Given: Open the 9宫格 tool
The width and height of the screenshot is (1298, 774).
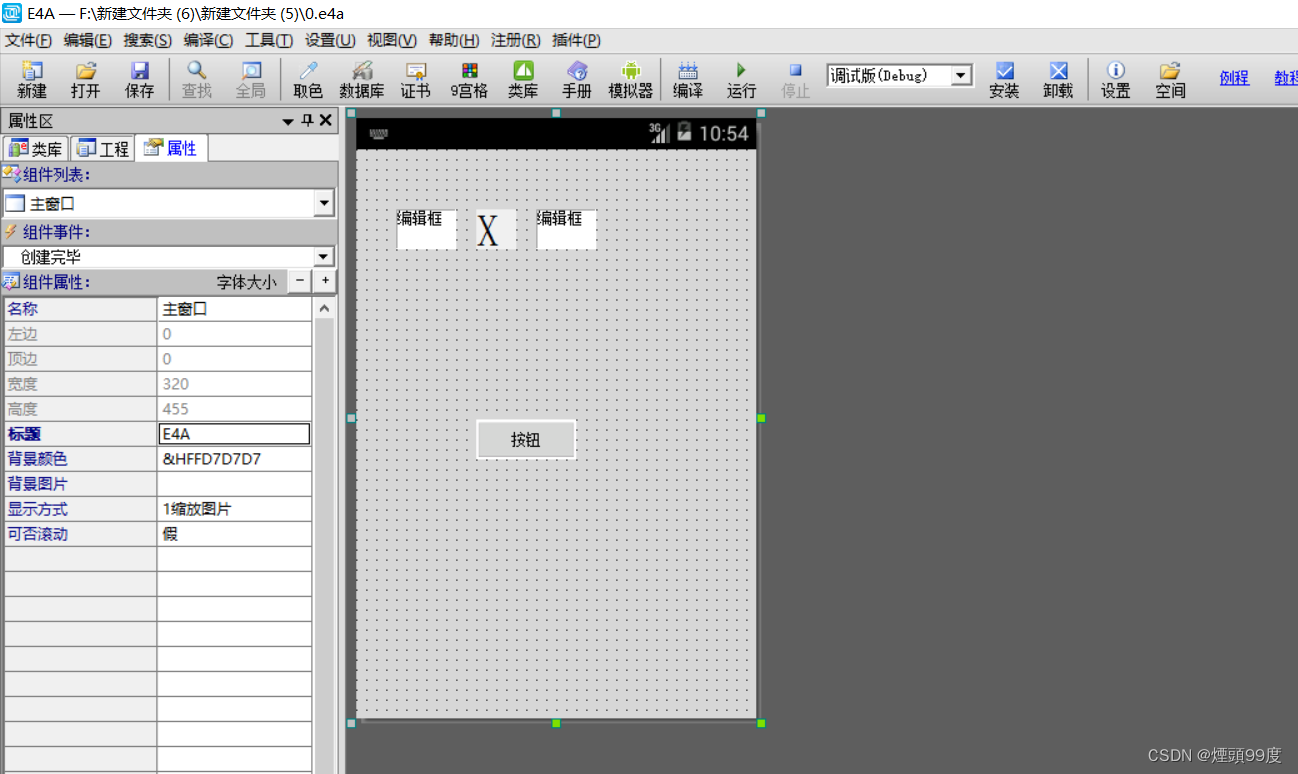Looking at the screenshot, I should click(x=469, y=80).
